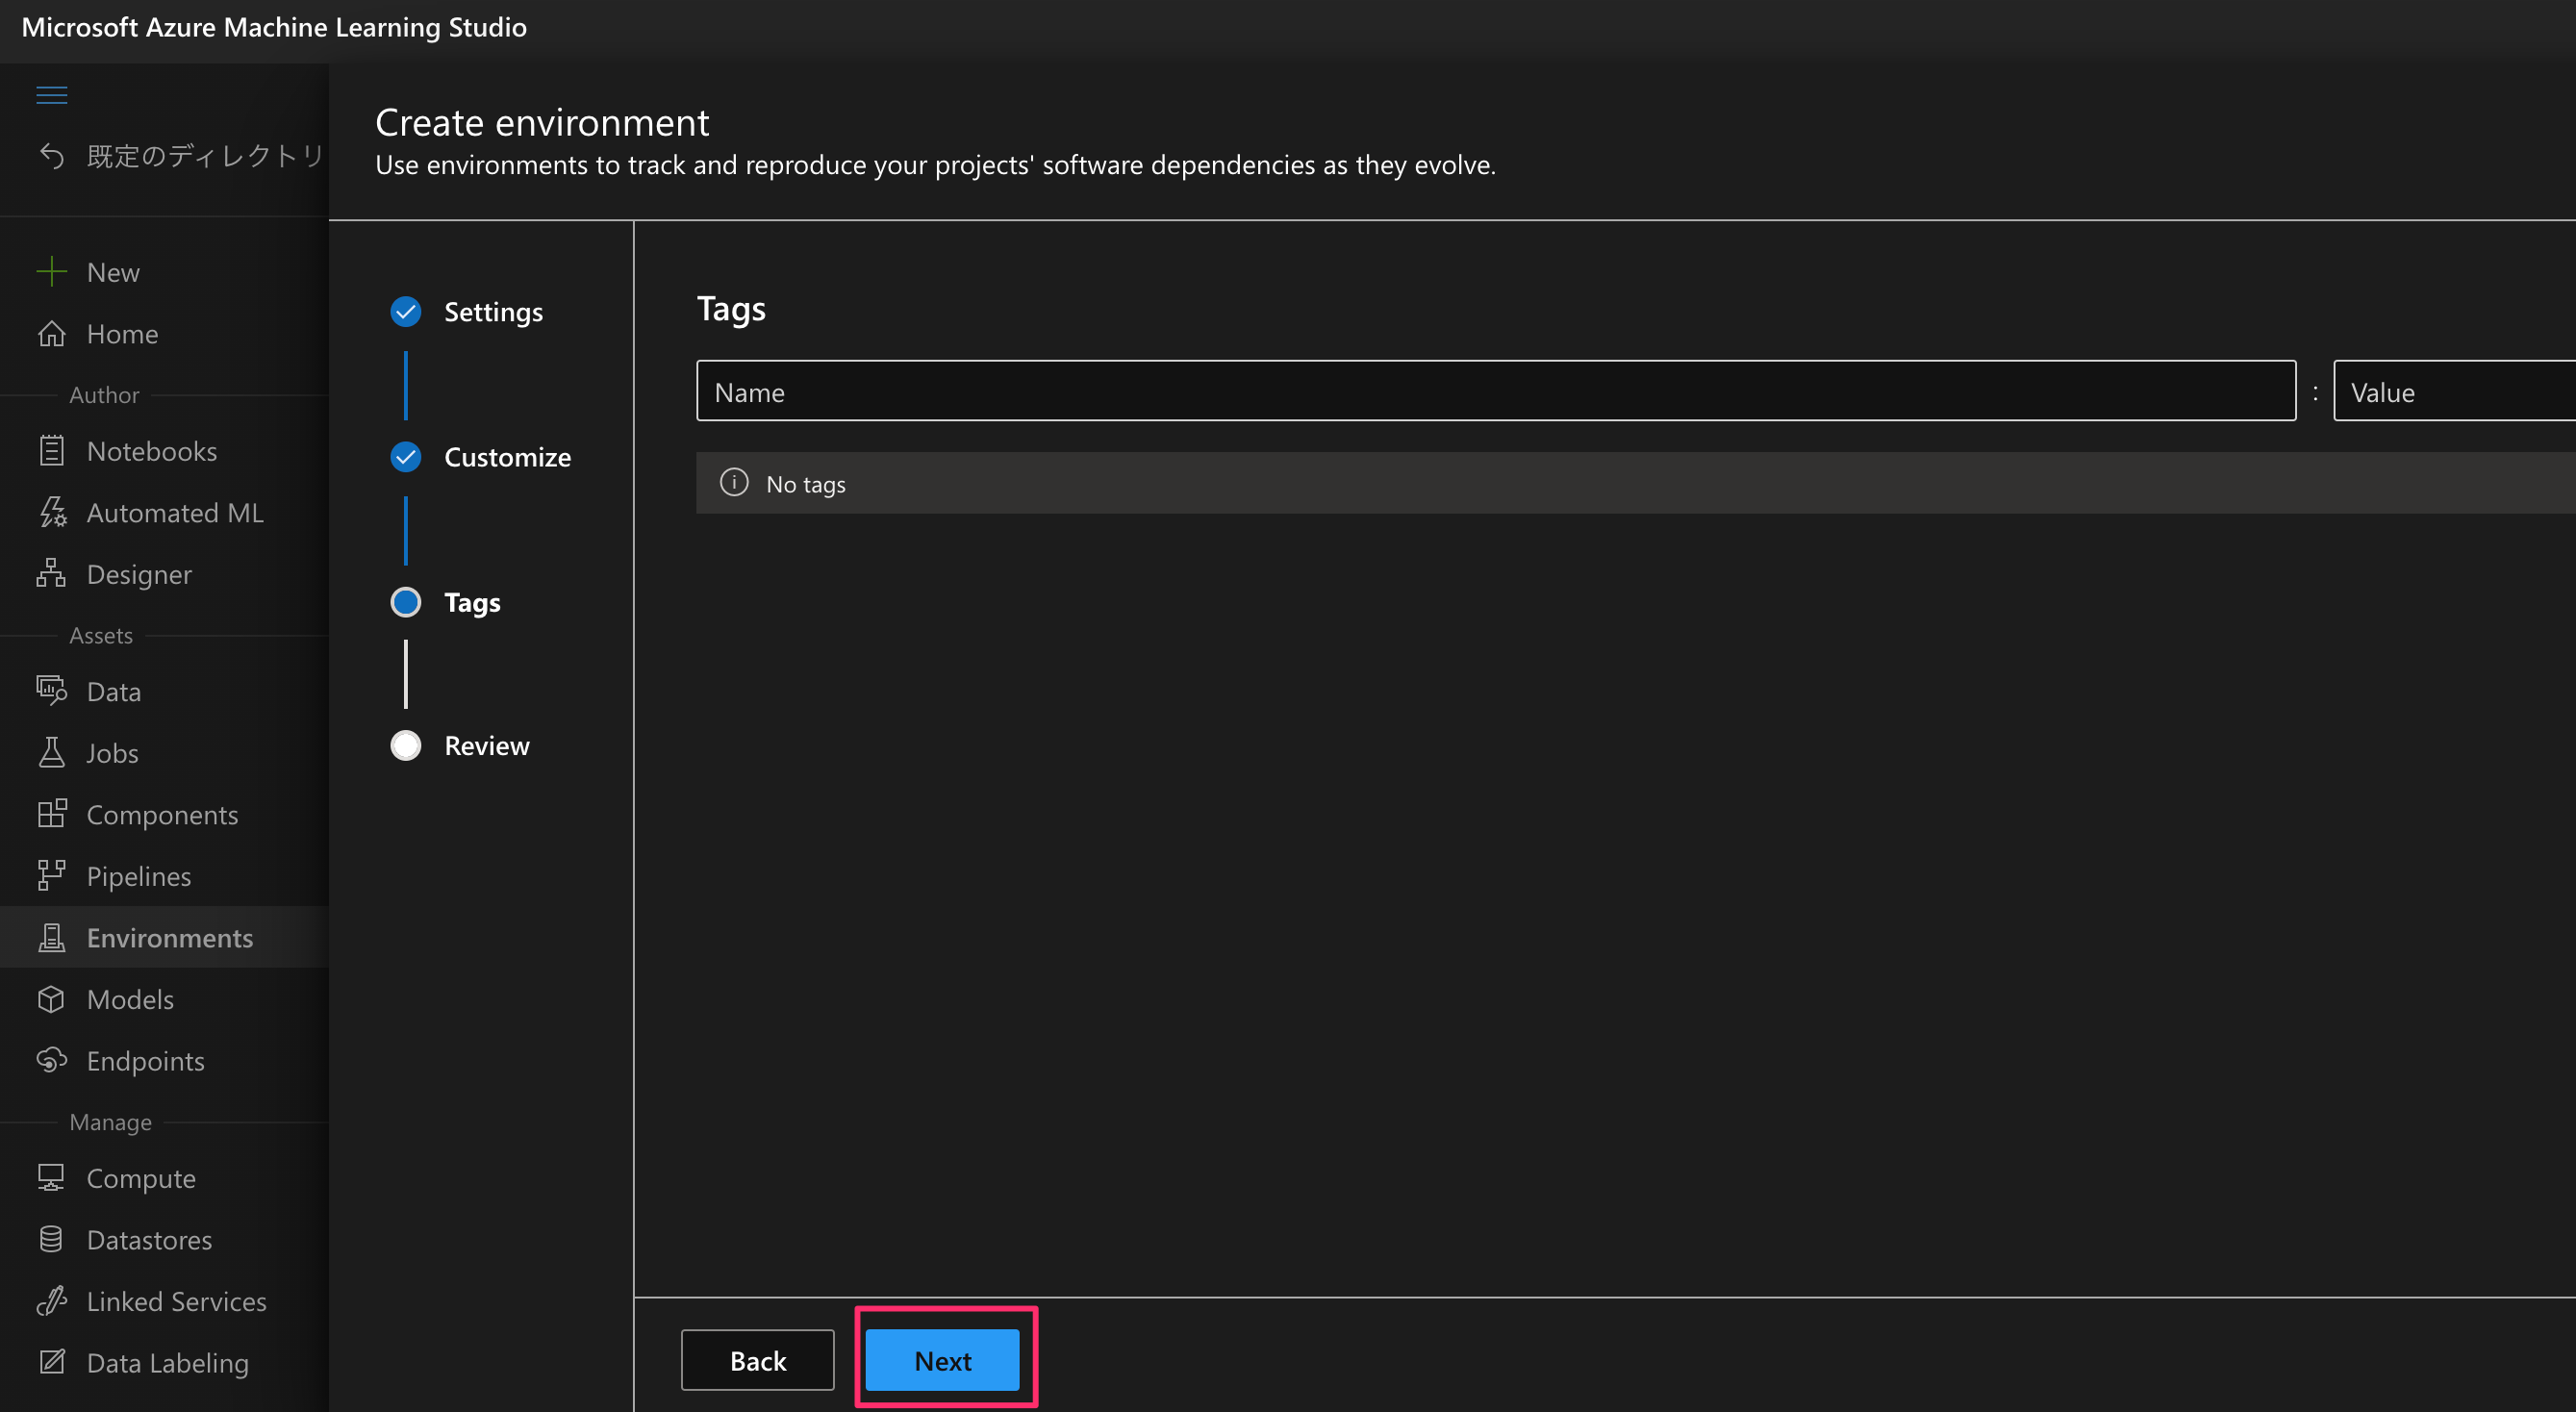The width and height of the screenshot is (2576, 1412).
Task: Focus the tag Value input field
Action: coord(2455,392)
